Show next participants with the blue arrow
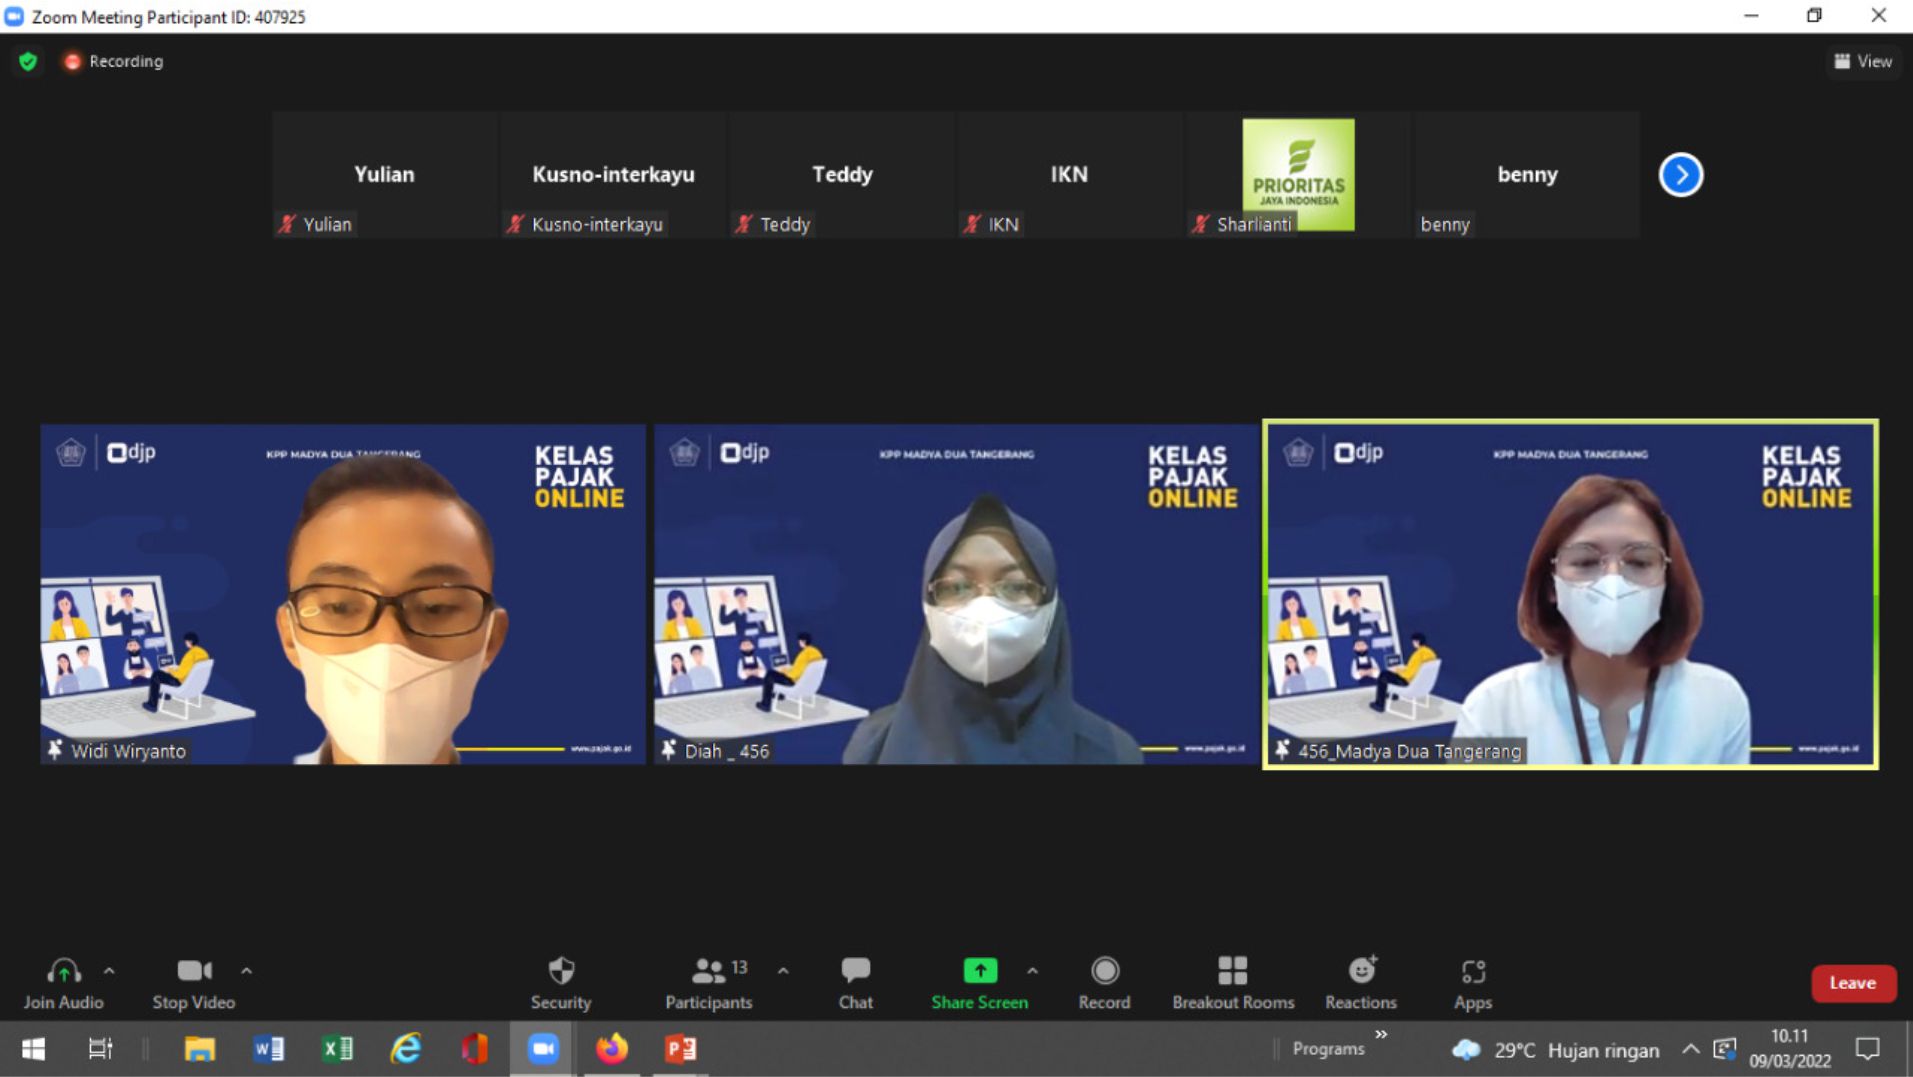Image resolution: width=1913 pixels, height=1077 pixels. [1680, 175]
